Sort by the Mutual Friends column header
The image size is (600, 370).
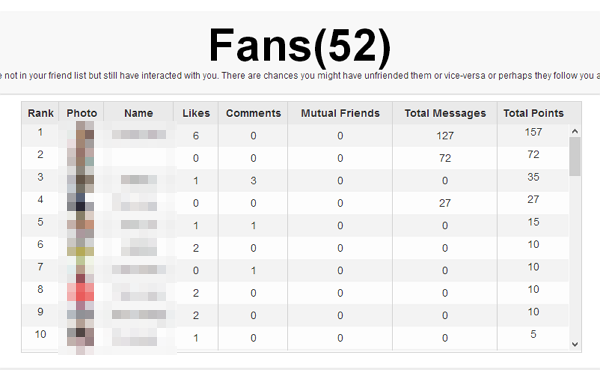point(340,113)
